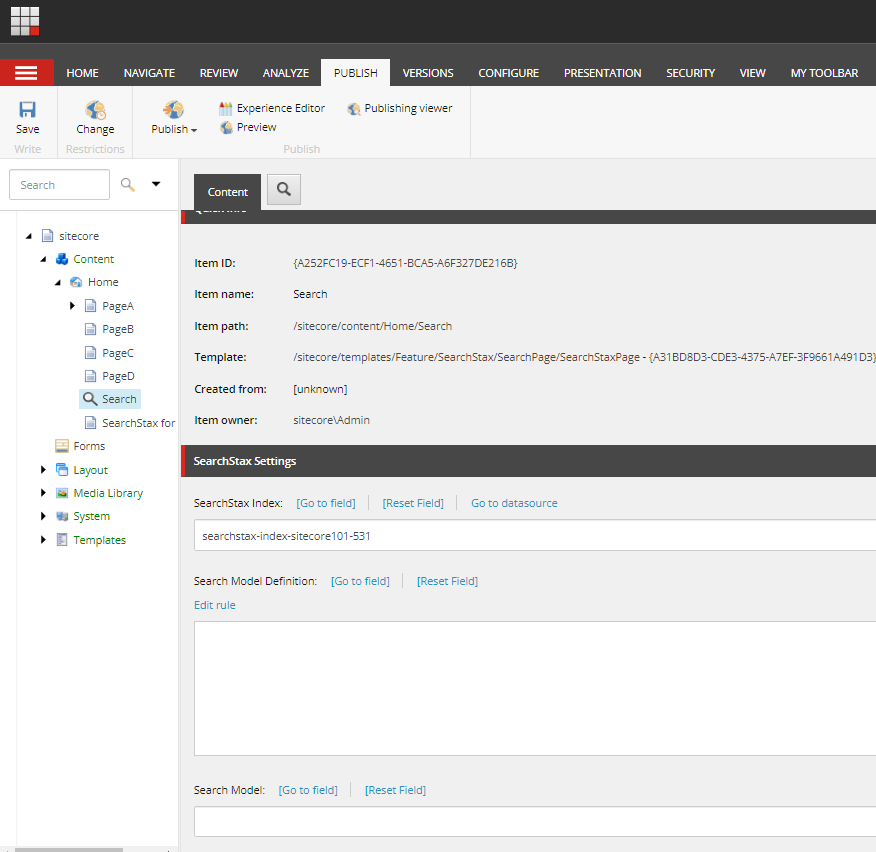
Task: Click the Forms icon in tree
Action: (x=62, y=446)
